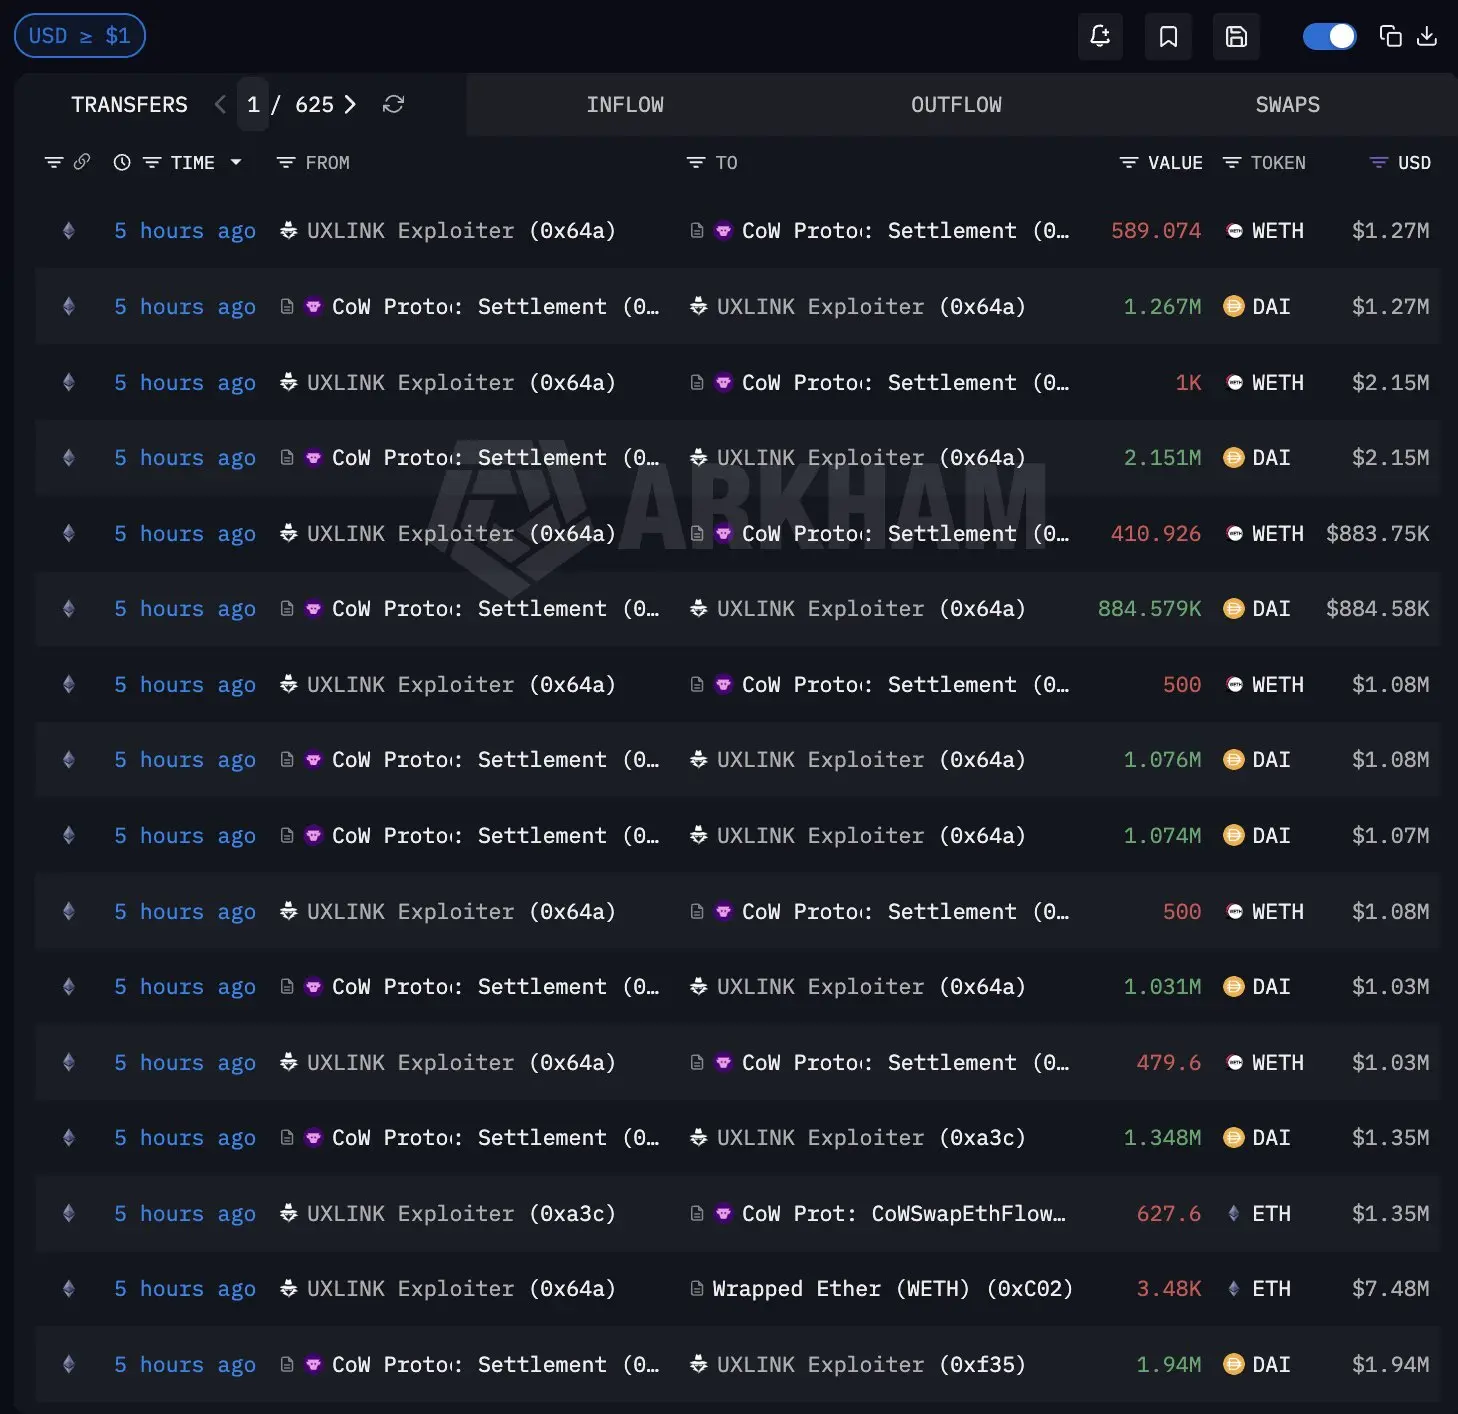
Task: Switch to the OUTFLOW tab
Action: pyautogui.click(x=956, y=105)
